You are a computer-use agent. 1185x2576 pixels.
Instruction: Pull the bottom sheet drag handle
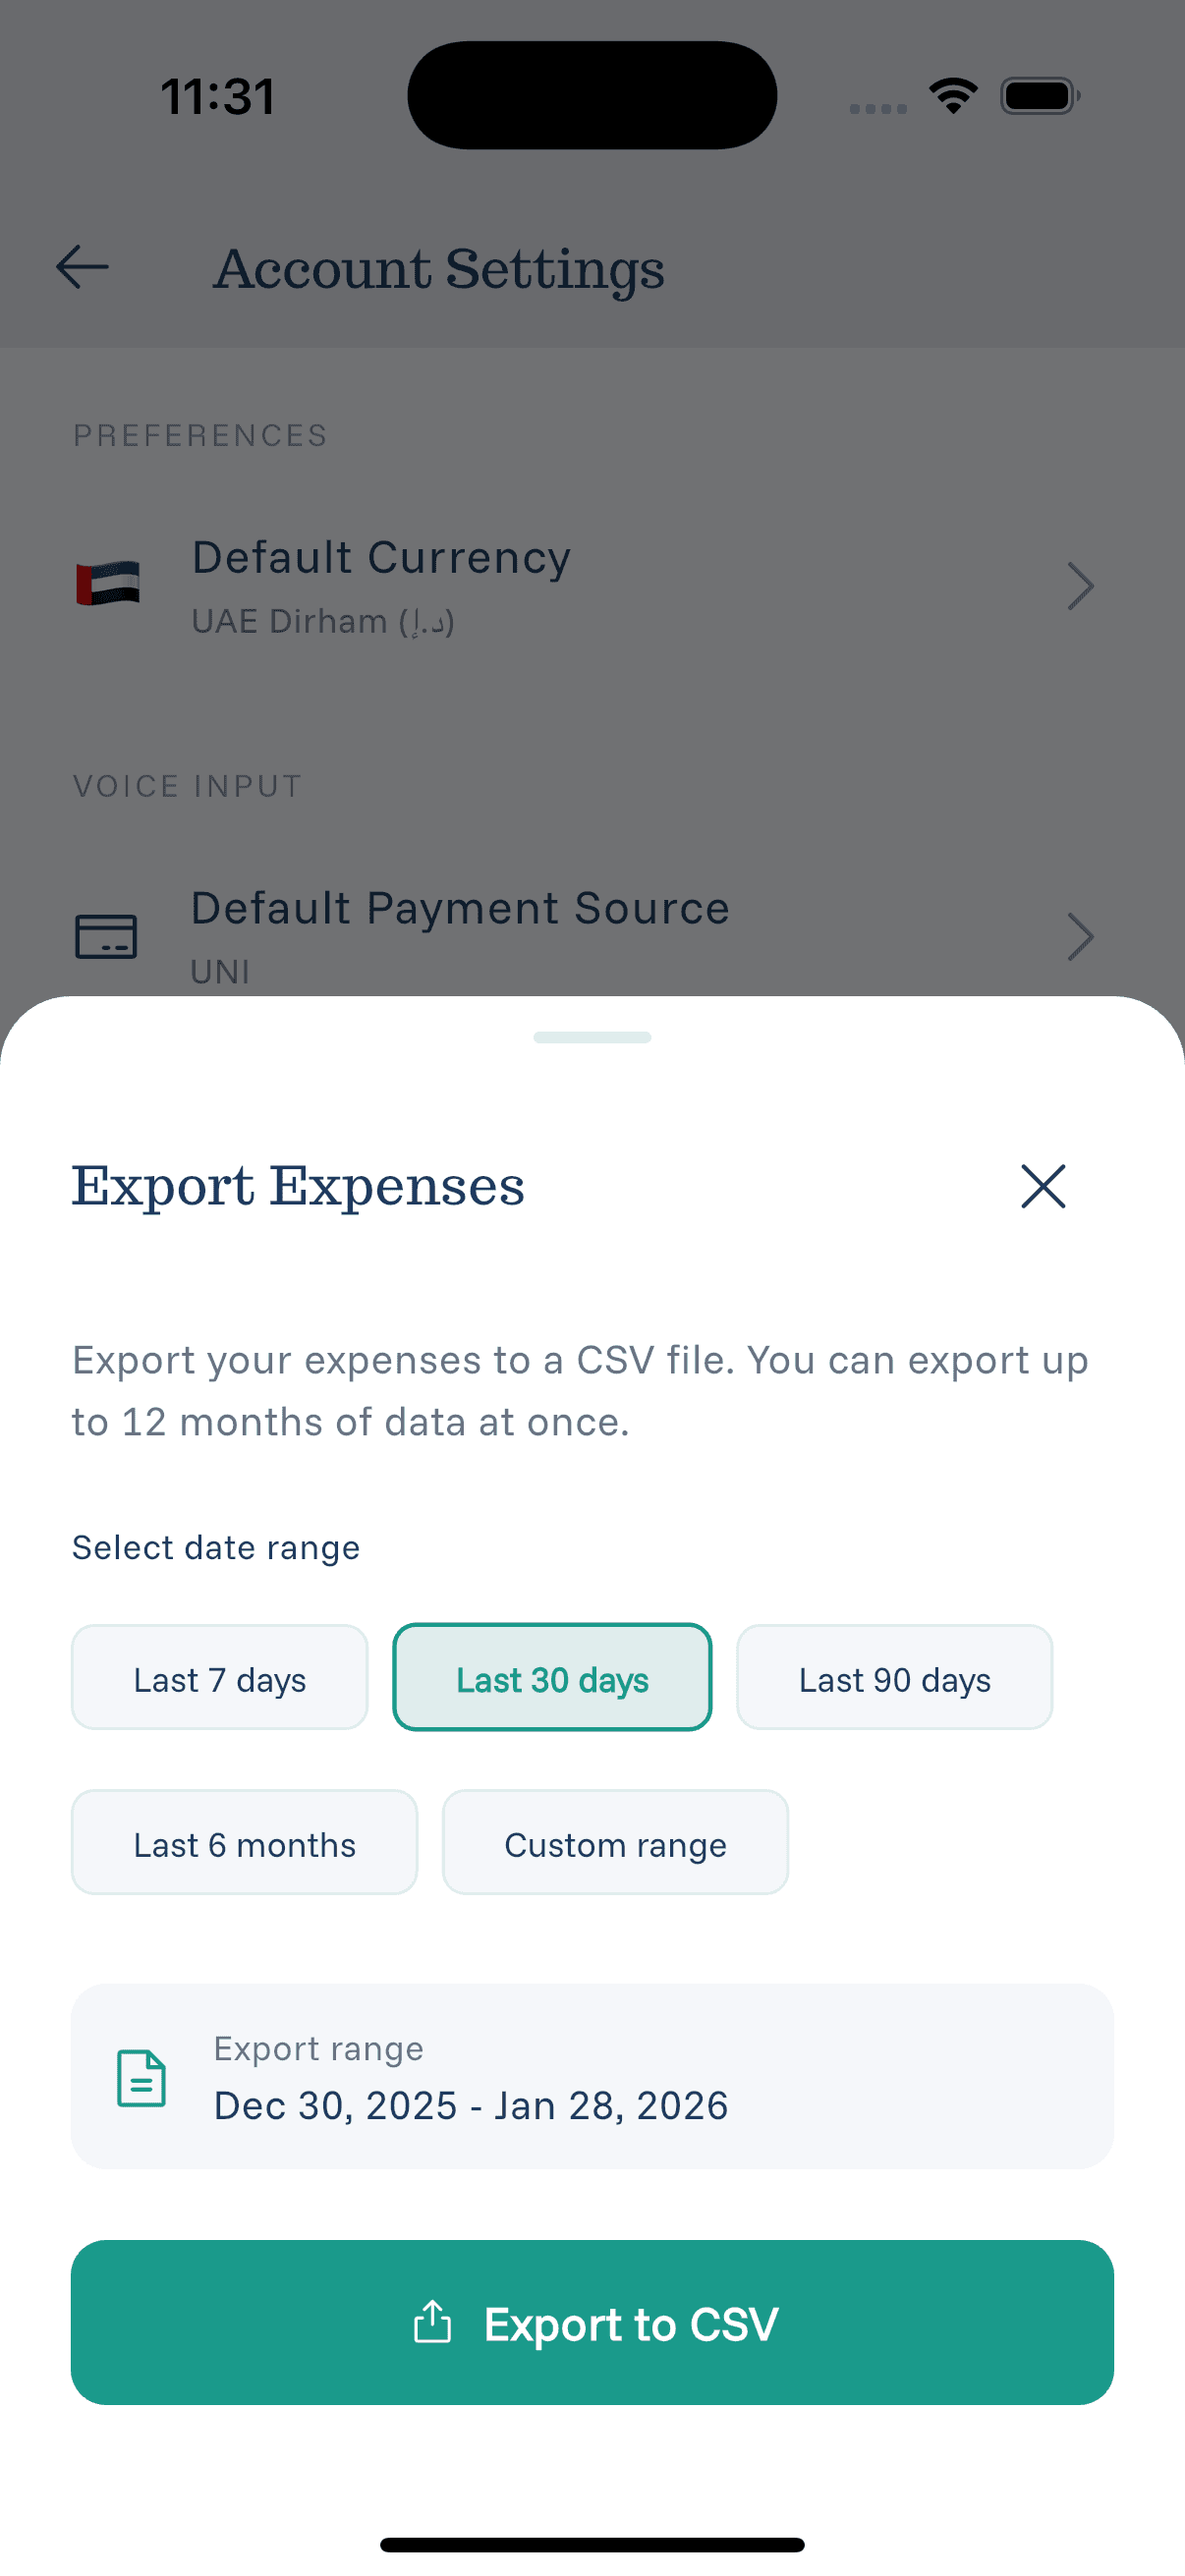pos(592,1037)
